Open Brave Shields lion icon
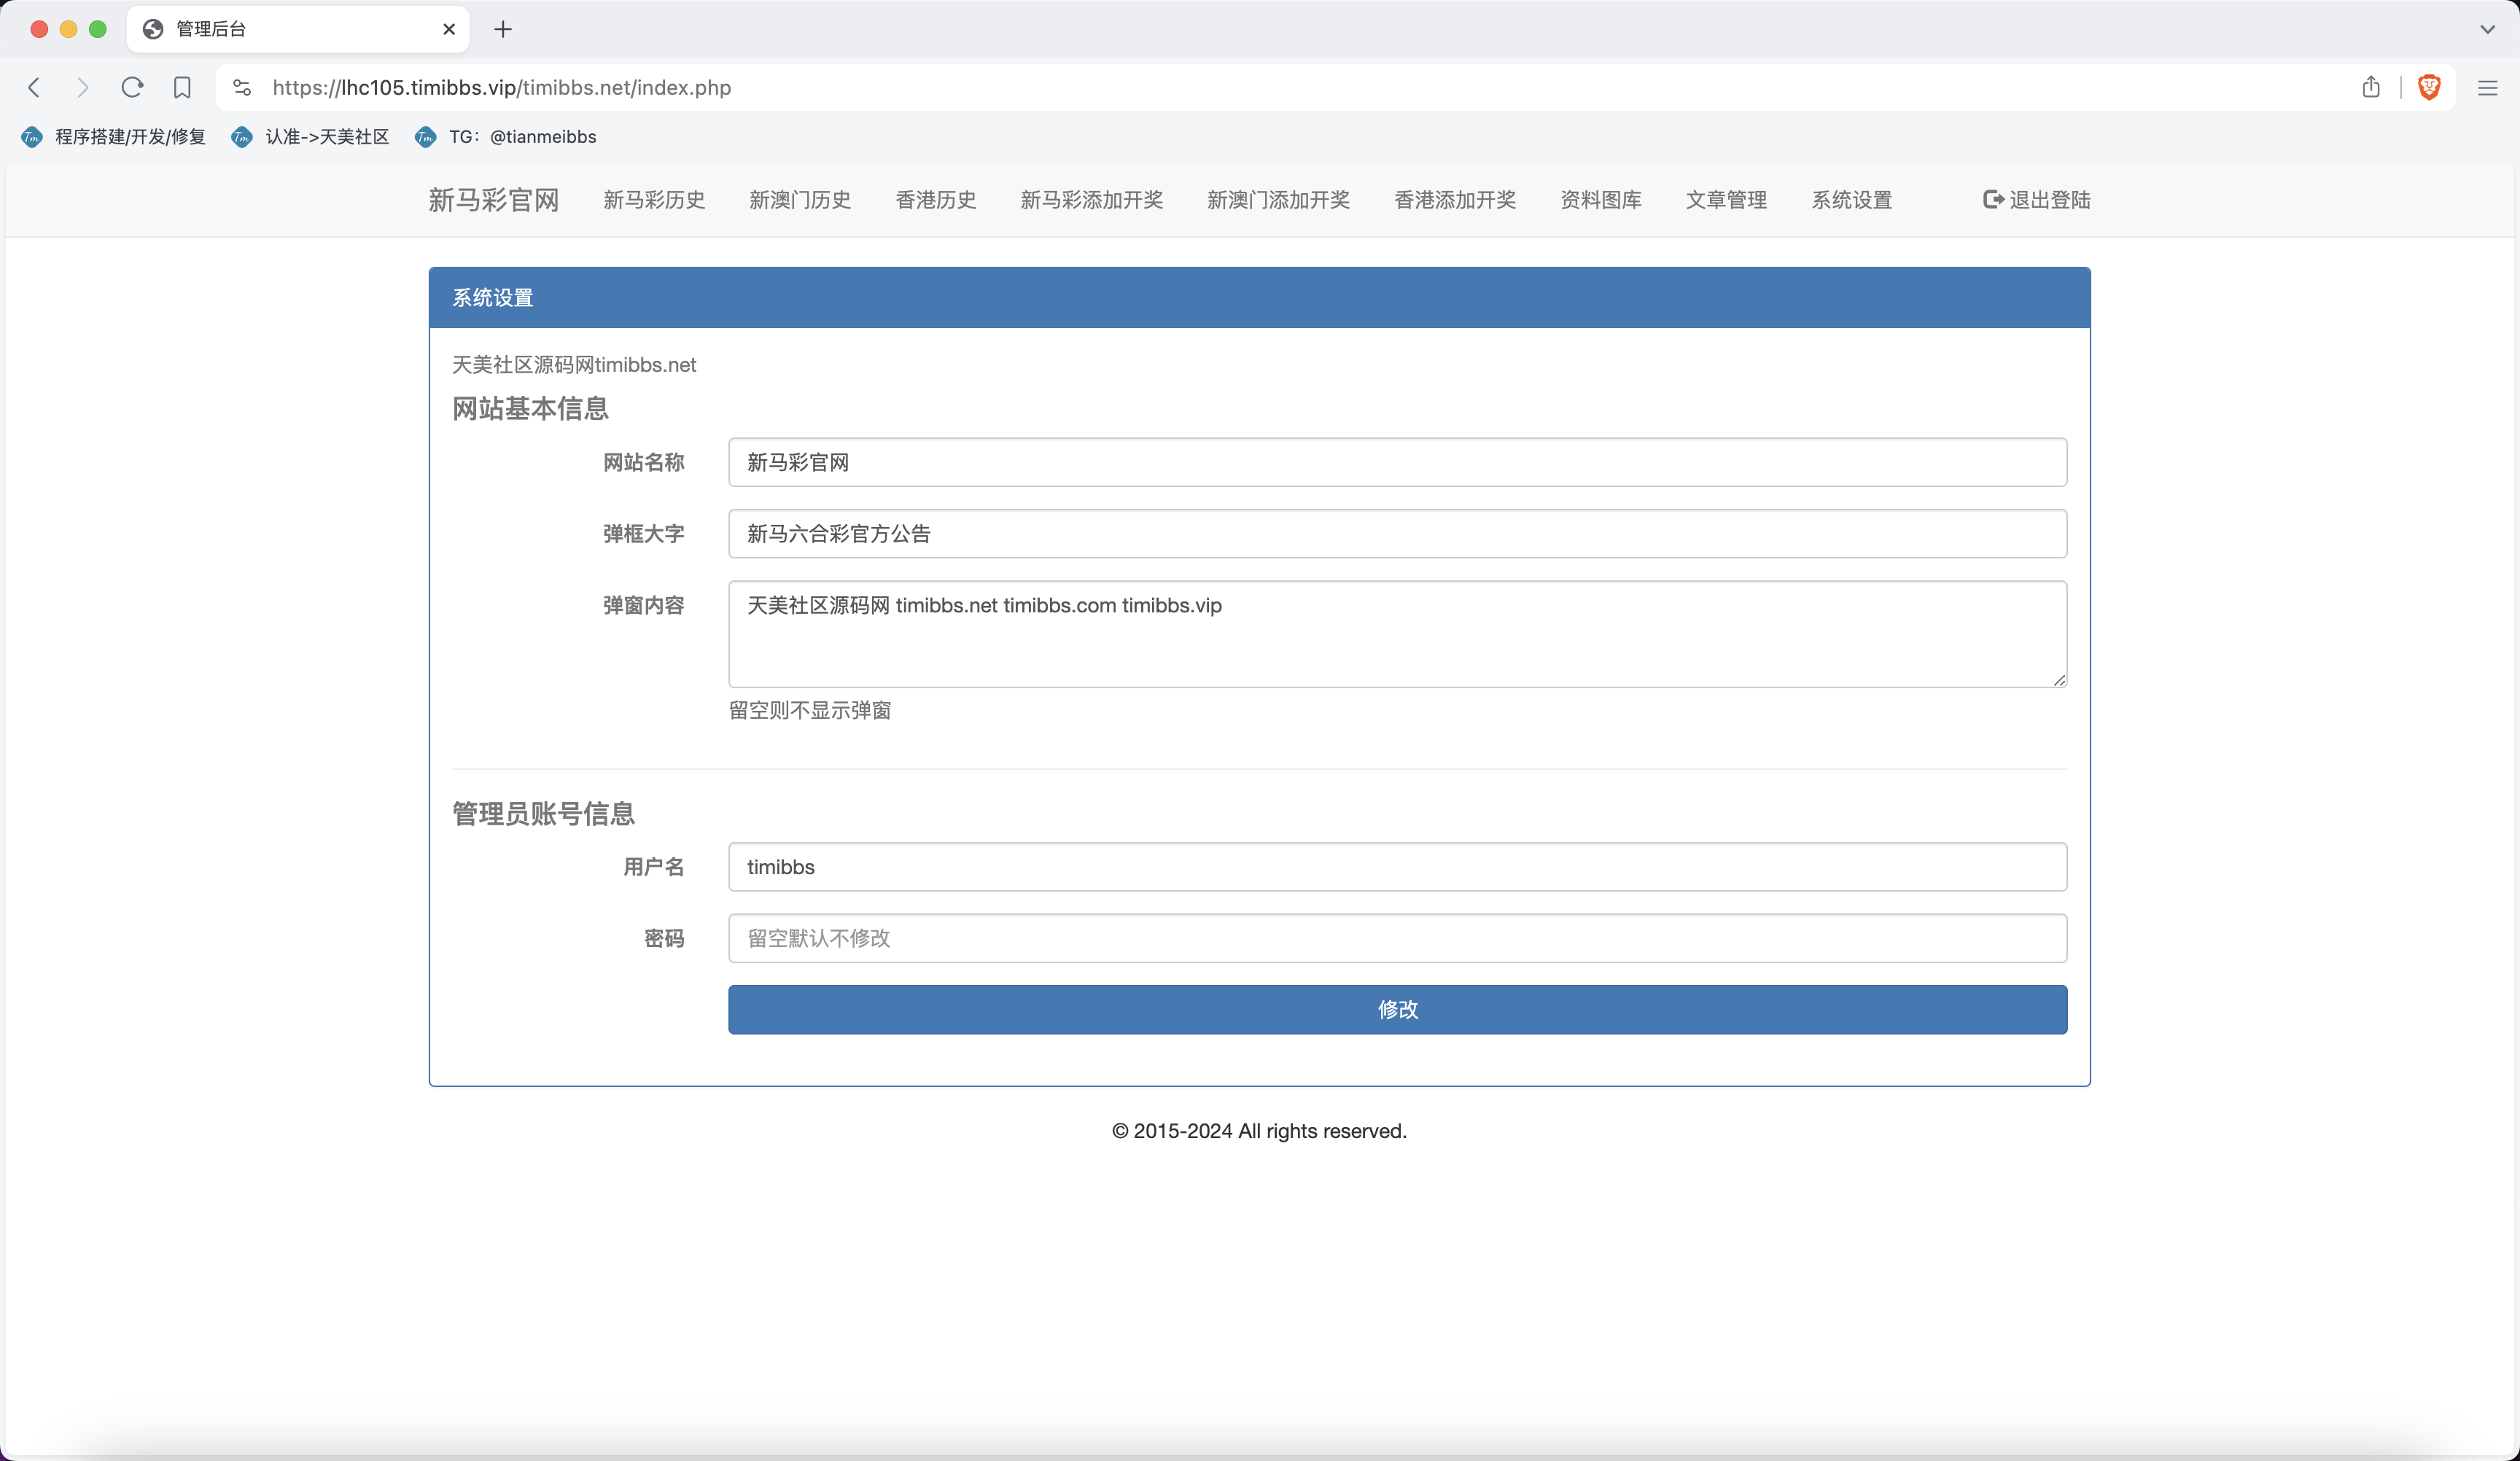 2429,87
